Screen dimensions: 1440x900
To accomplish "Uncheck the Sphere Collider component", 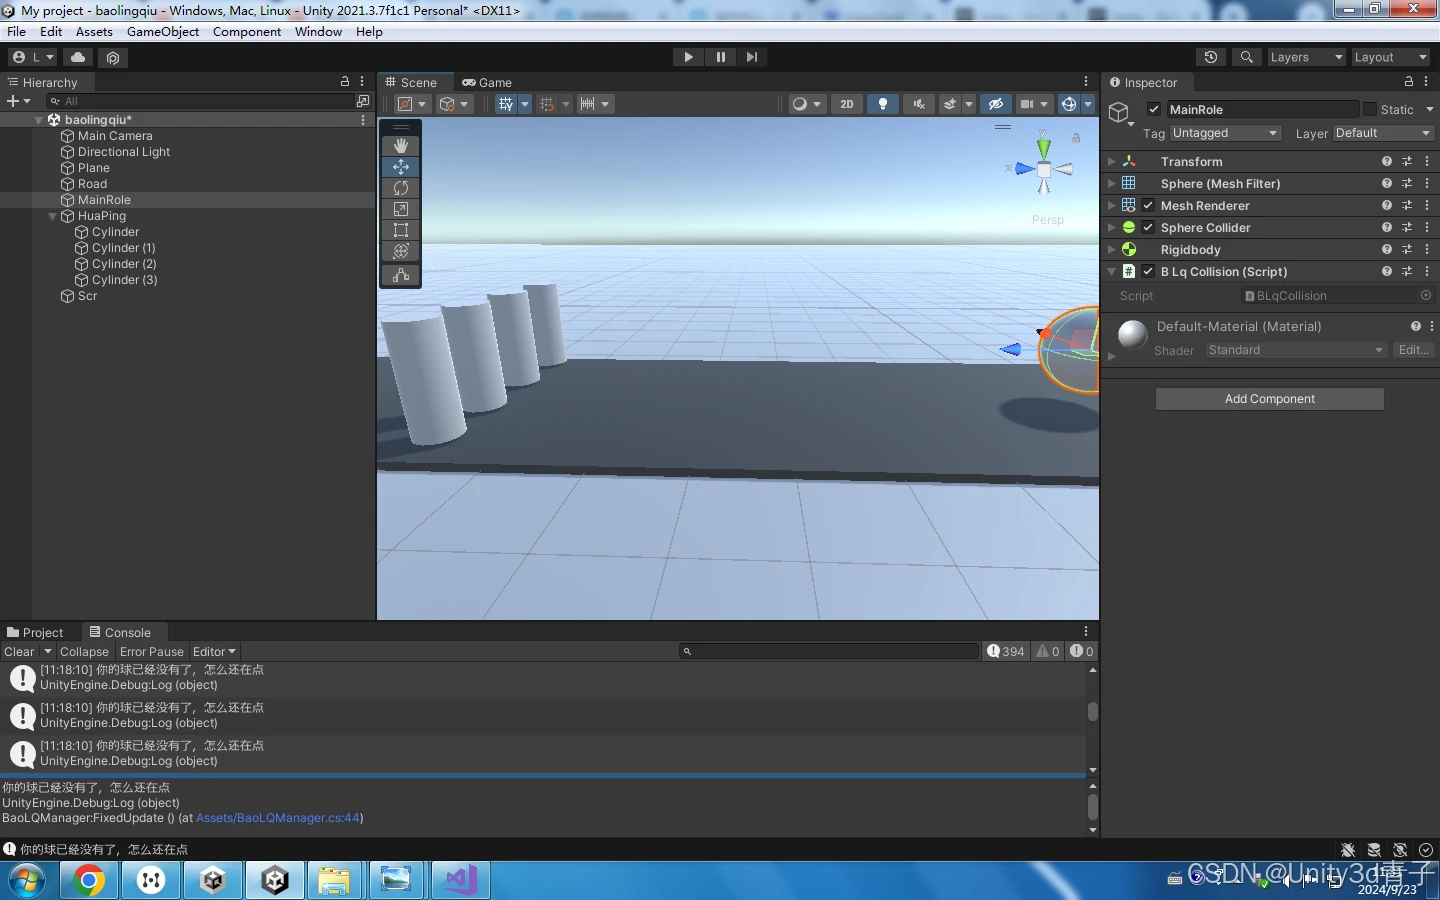I will point(1149,228).
